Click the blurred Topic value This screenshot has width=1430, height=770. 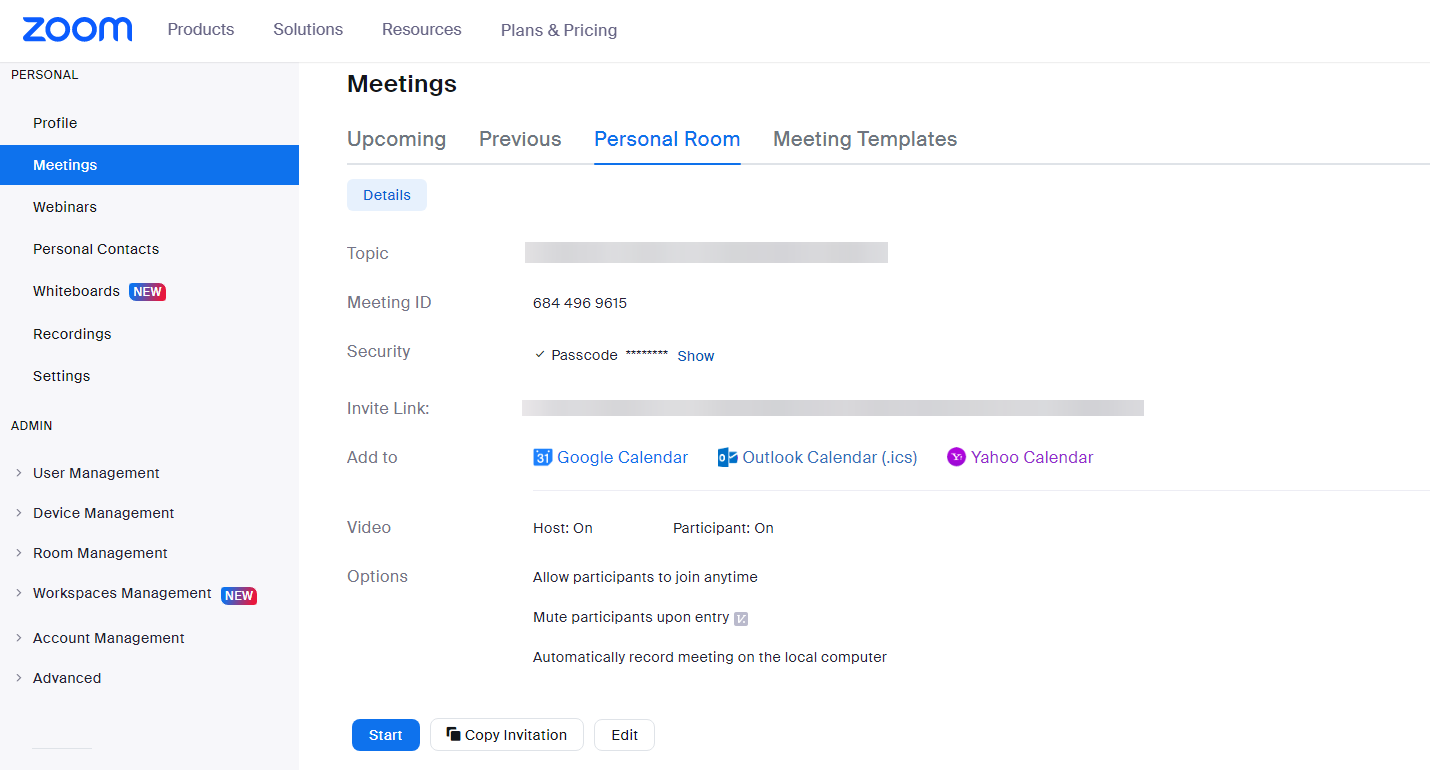(x=706, y=252)
